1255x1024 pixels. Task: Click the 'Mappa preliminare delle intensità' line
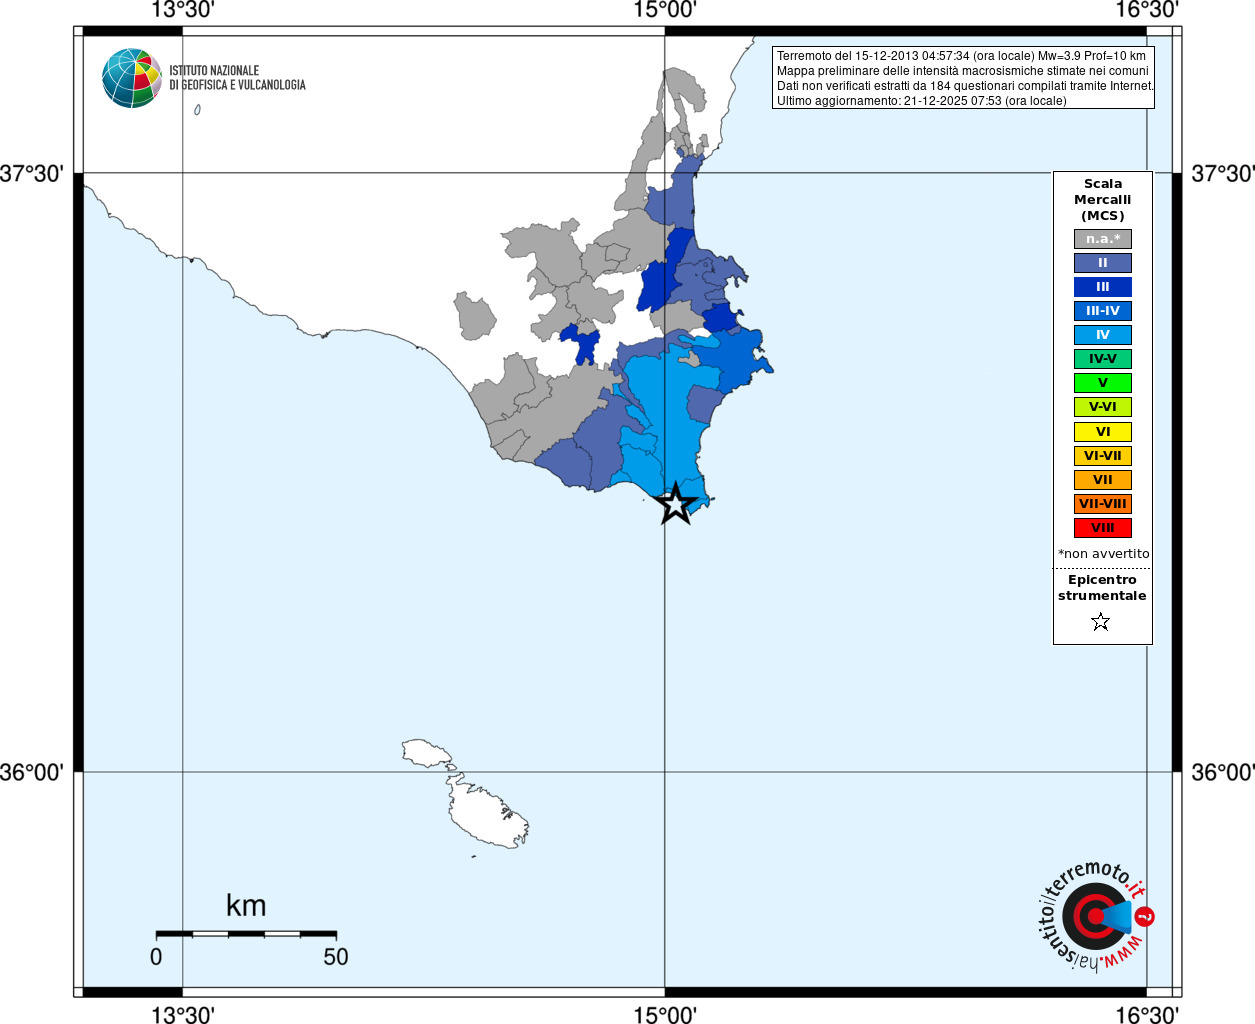pos(963,71)
